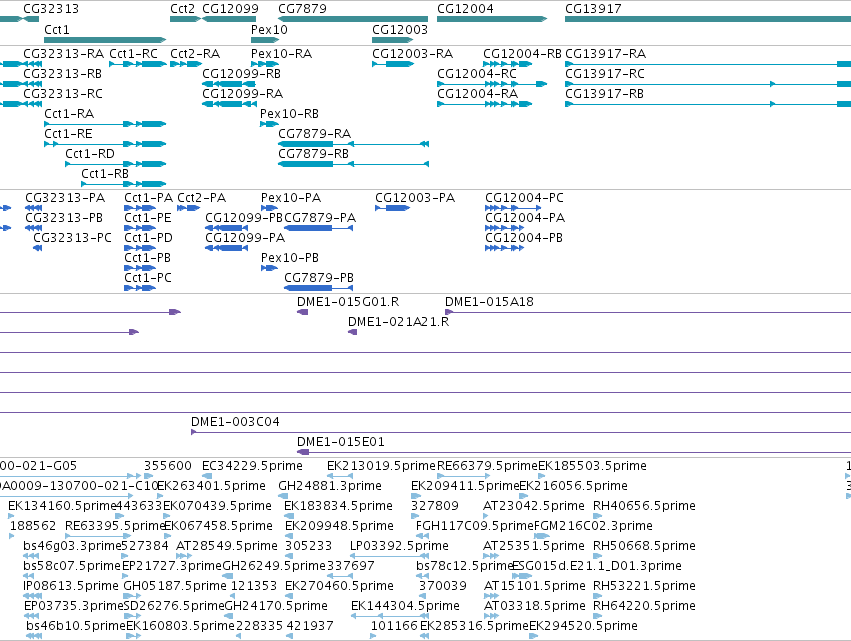Click transcript CG7879-RB label
The width and height of the screenshot is (851, 641).
click(x=314, y=154)
